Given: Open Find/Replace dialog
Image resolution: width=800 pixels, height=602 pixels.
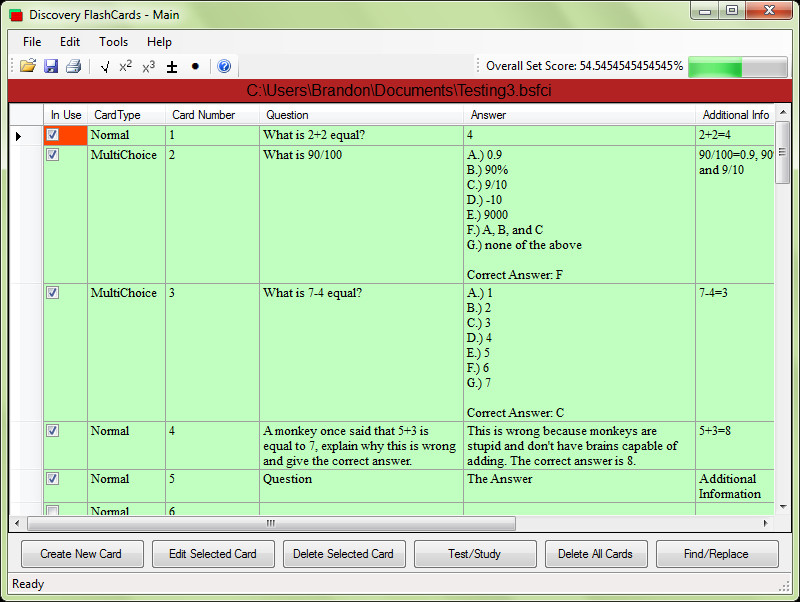Looking at the screenshot, I should pos(717,554).
